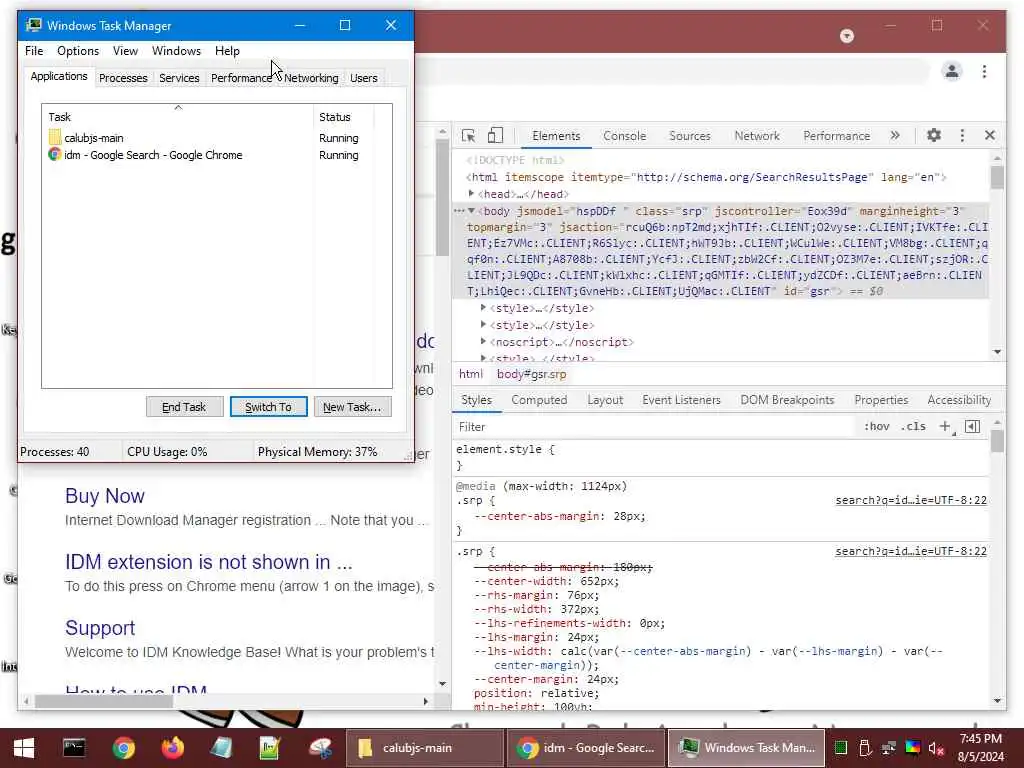Open the Support search result link
Screen dimensions: 1024x768
pos(100,628)
